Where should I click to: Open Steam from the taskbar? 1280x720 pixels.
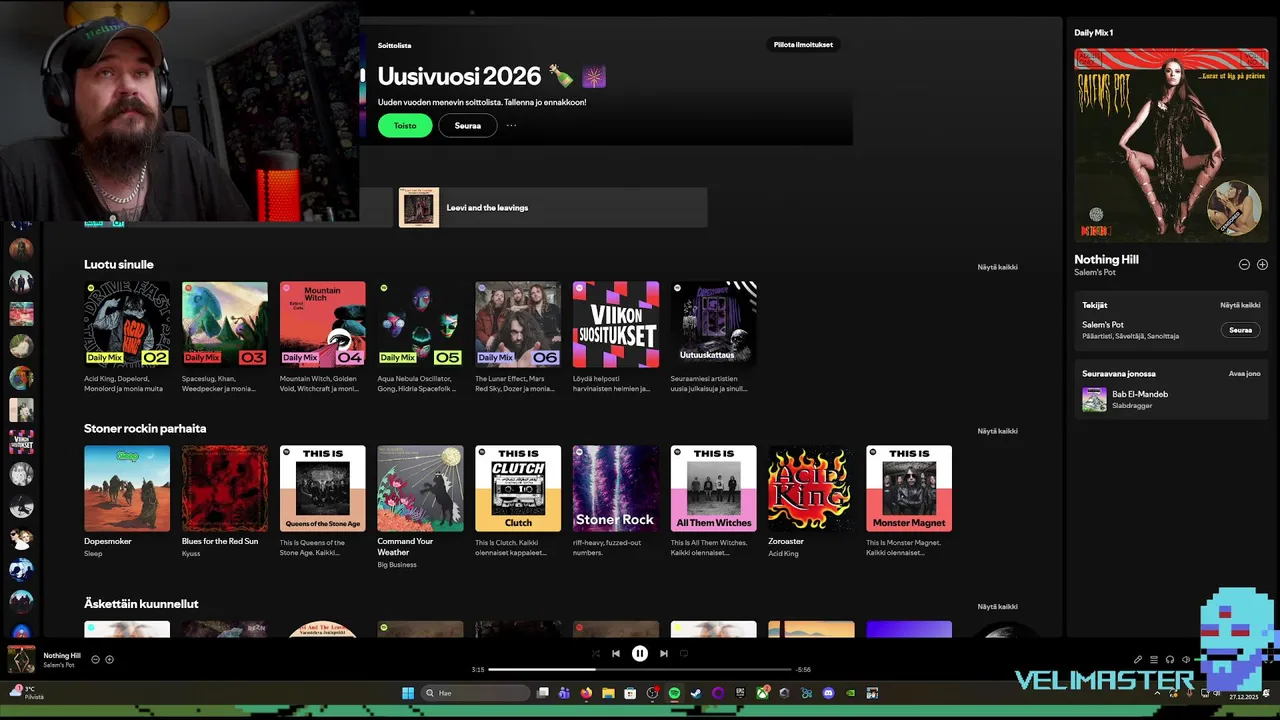click(x=696, y=693)
